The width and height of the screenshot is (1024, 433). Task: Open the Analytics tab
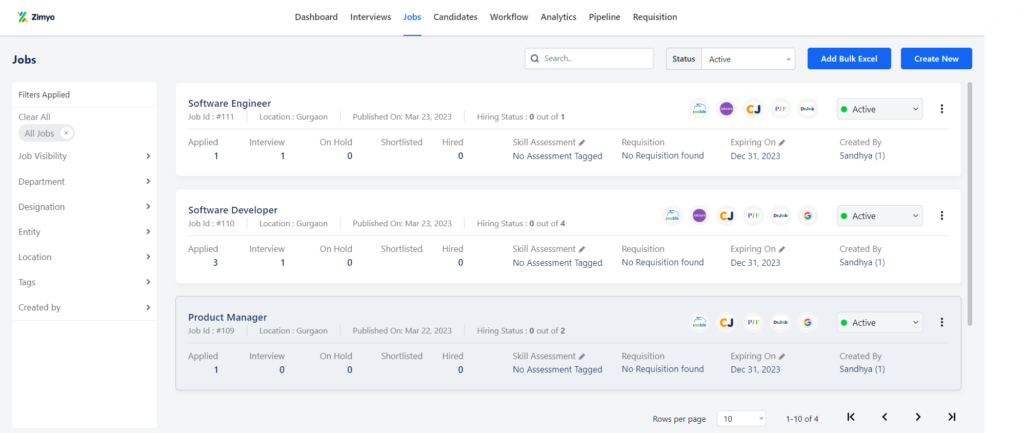click(x=558, y=17)
